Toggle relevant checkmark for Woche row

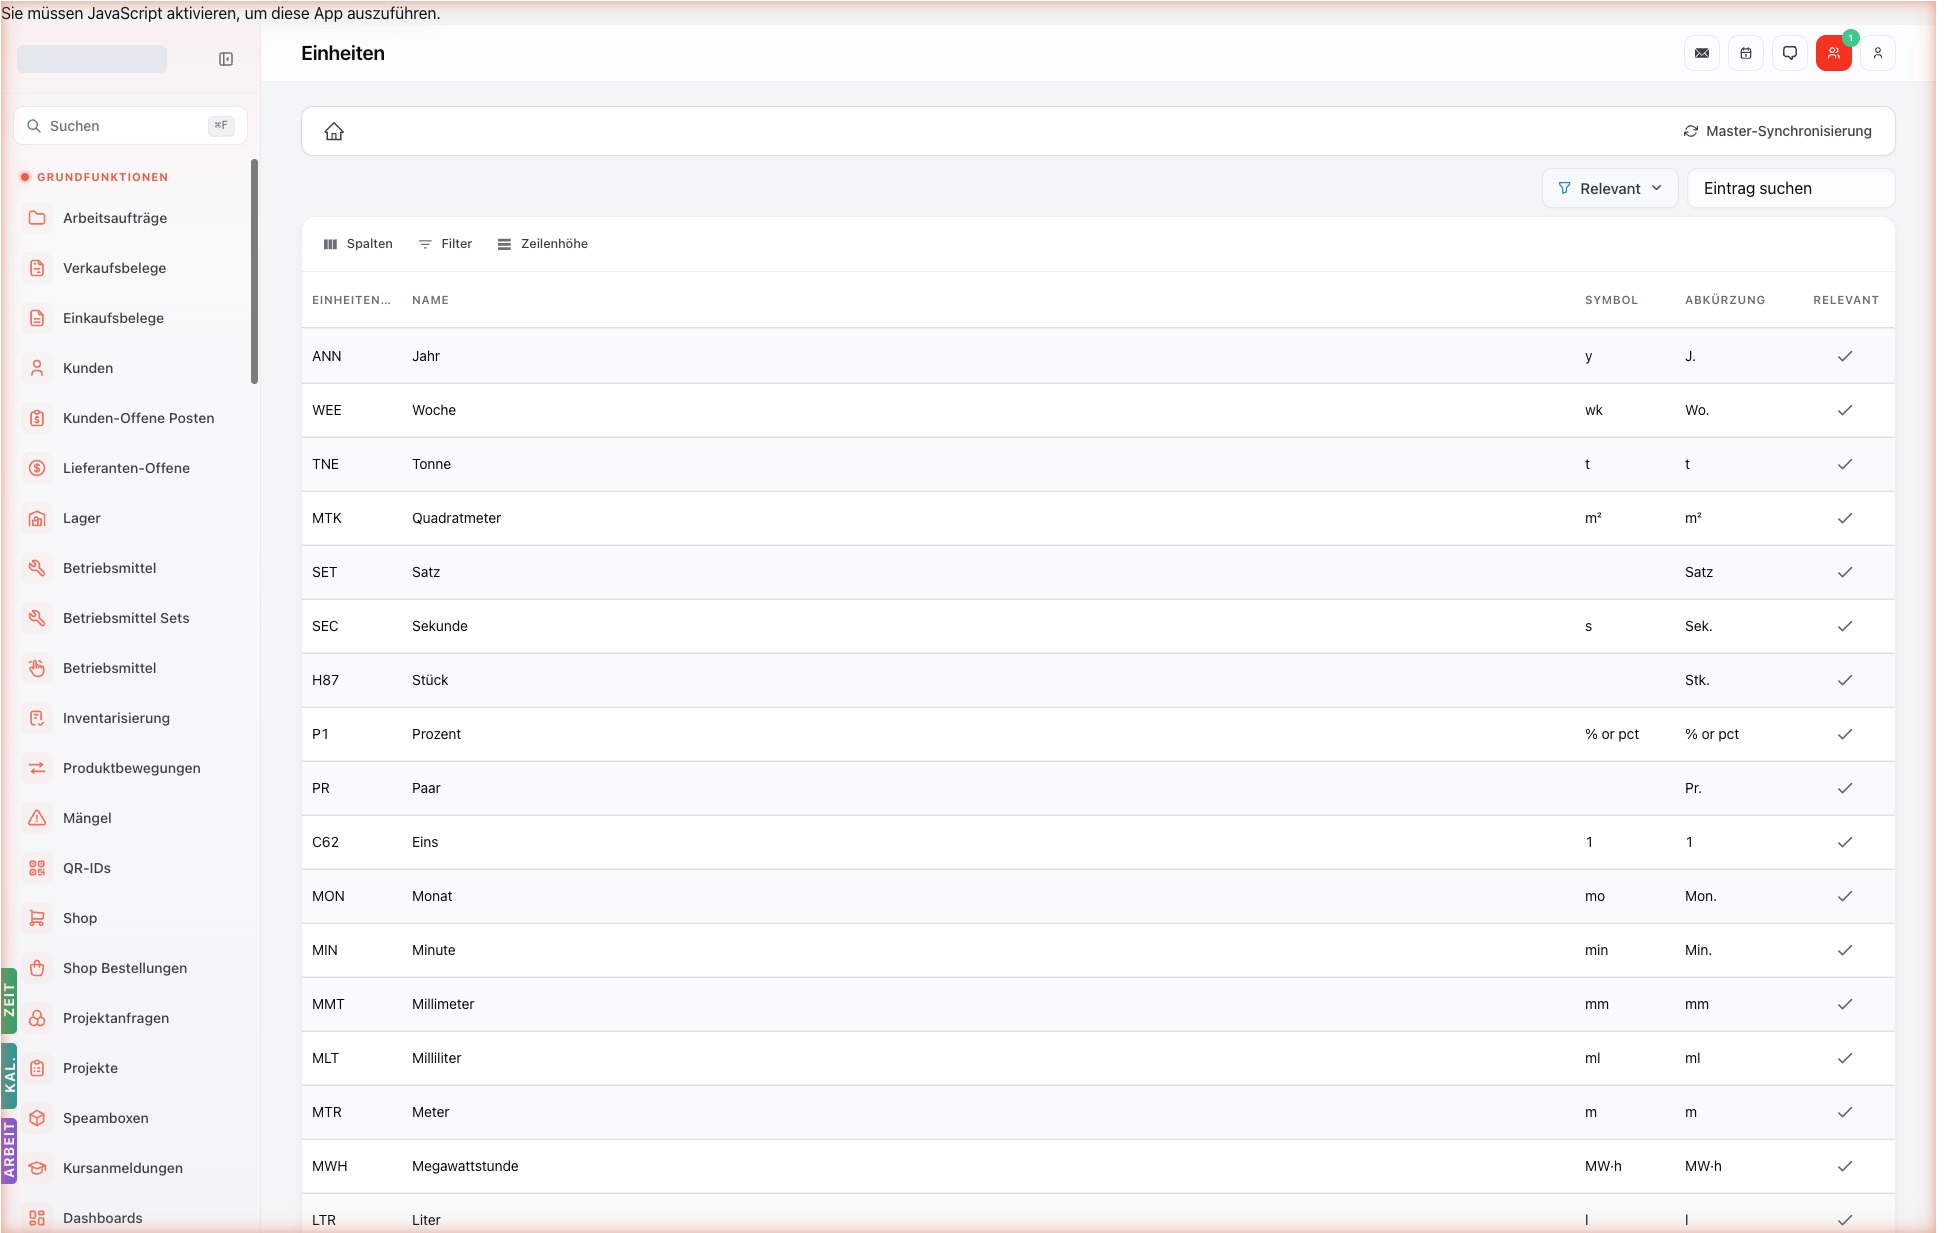(x=1845, y=410)
